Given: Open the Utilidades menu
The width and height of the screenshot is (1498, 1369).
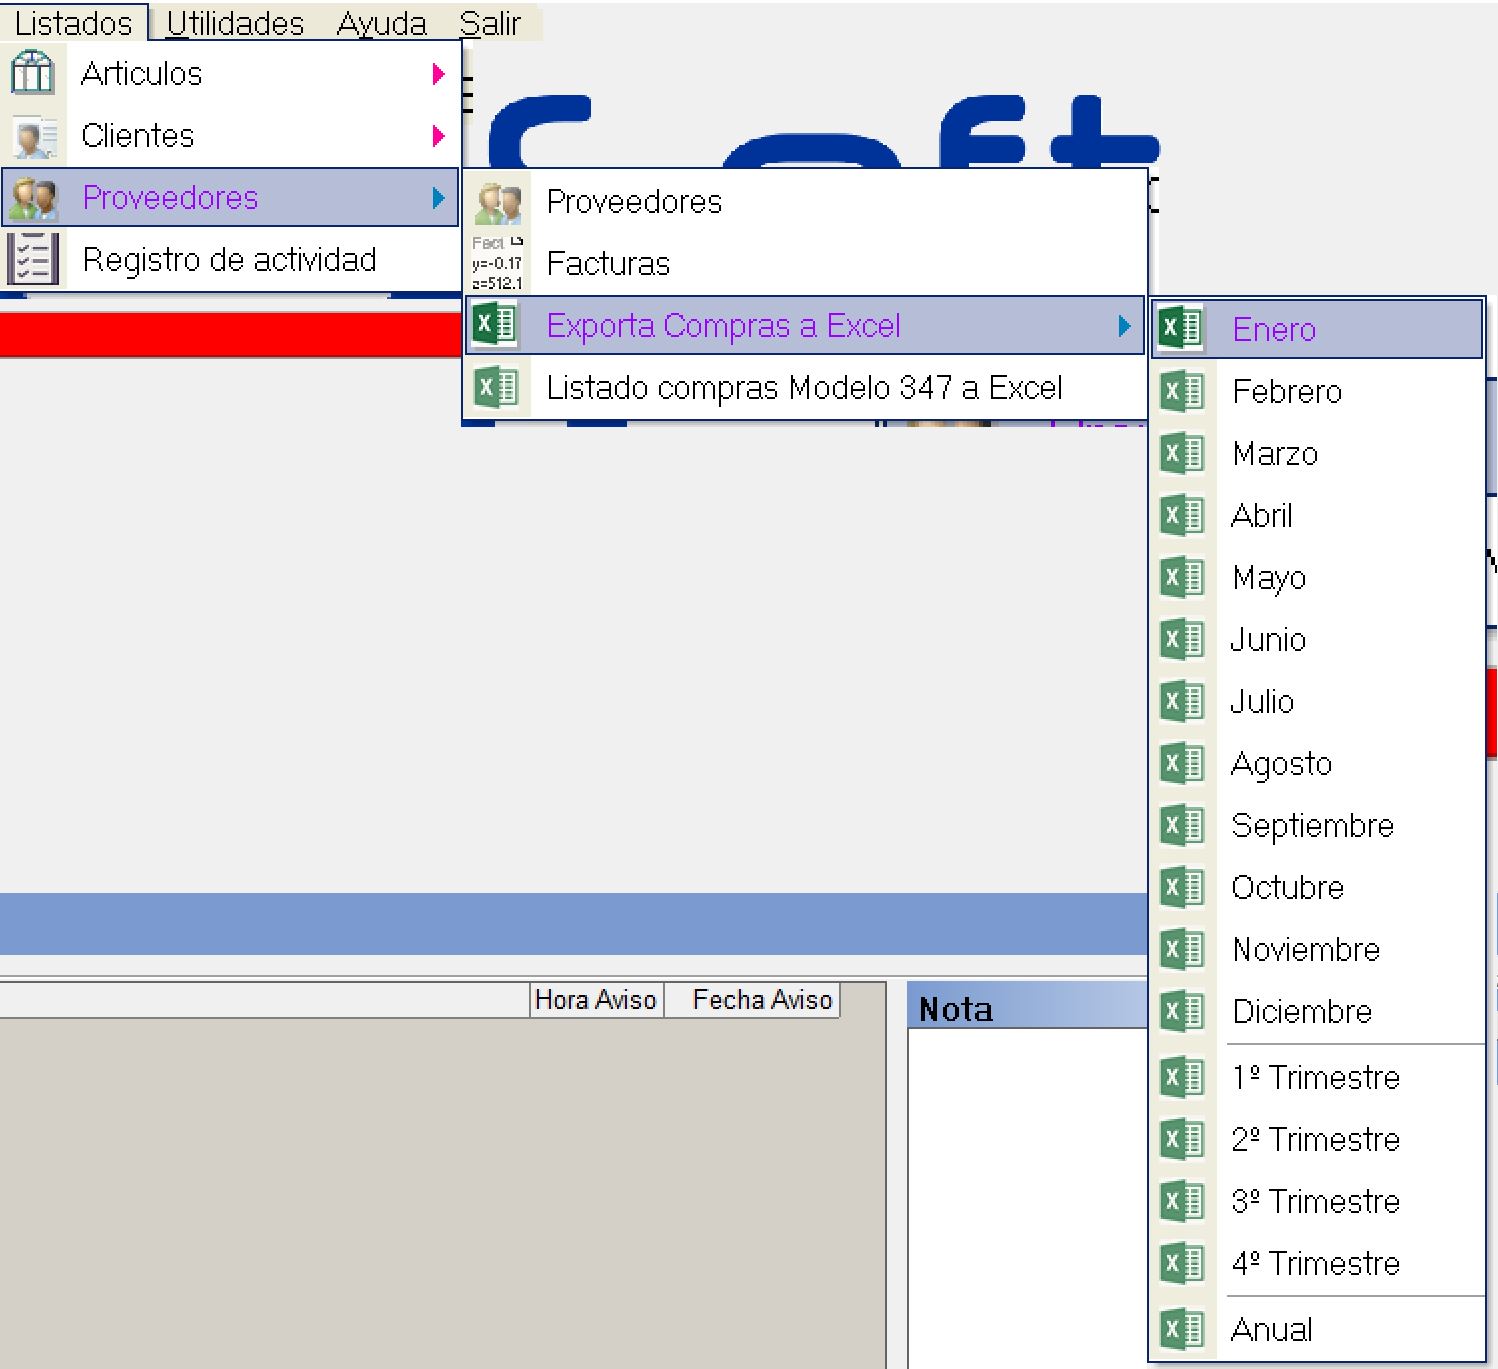Looking at the screenshot, I should tap(235, 23).
